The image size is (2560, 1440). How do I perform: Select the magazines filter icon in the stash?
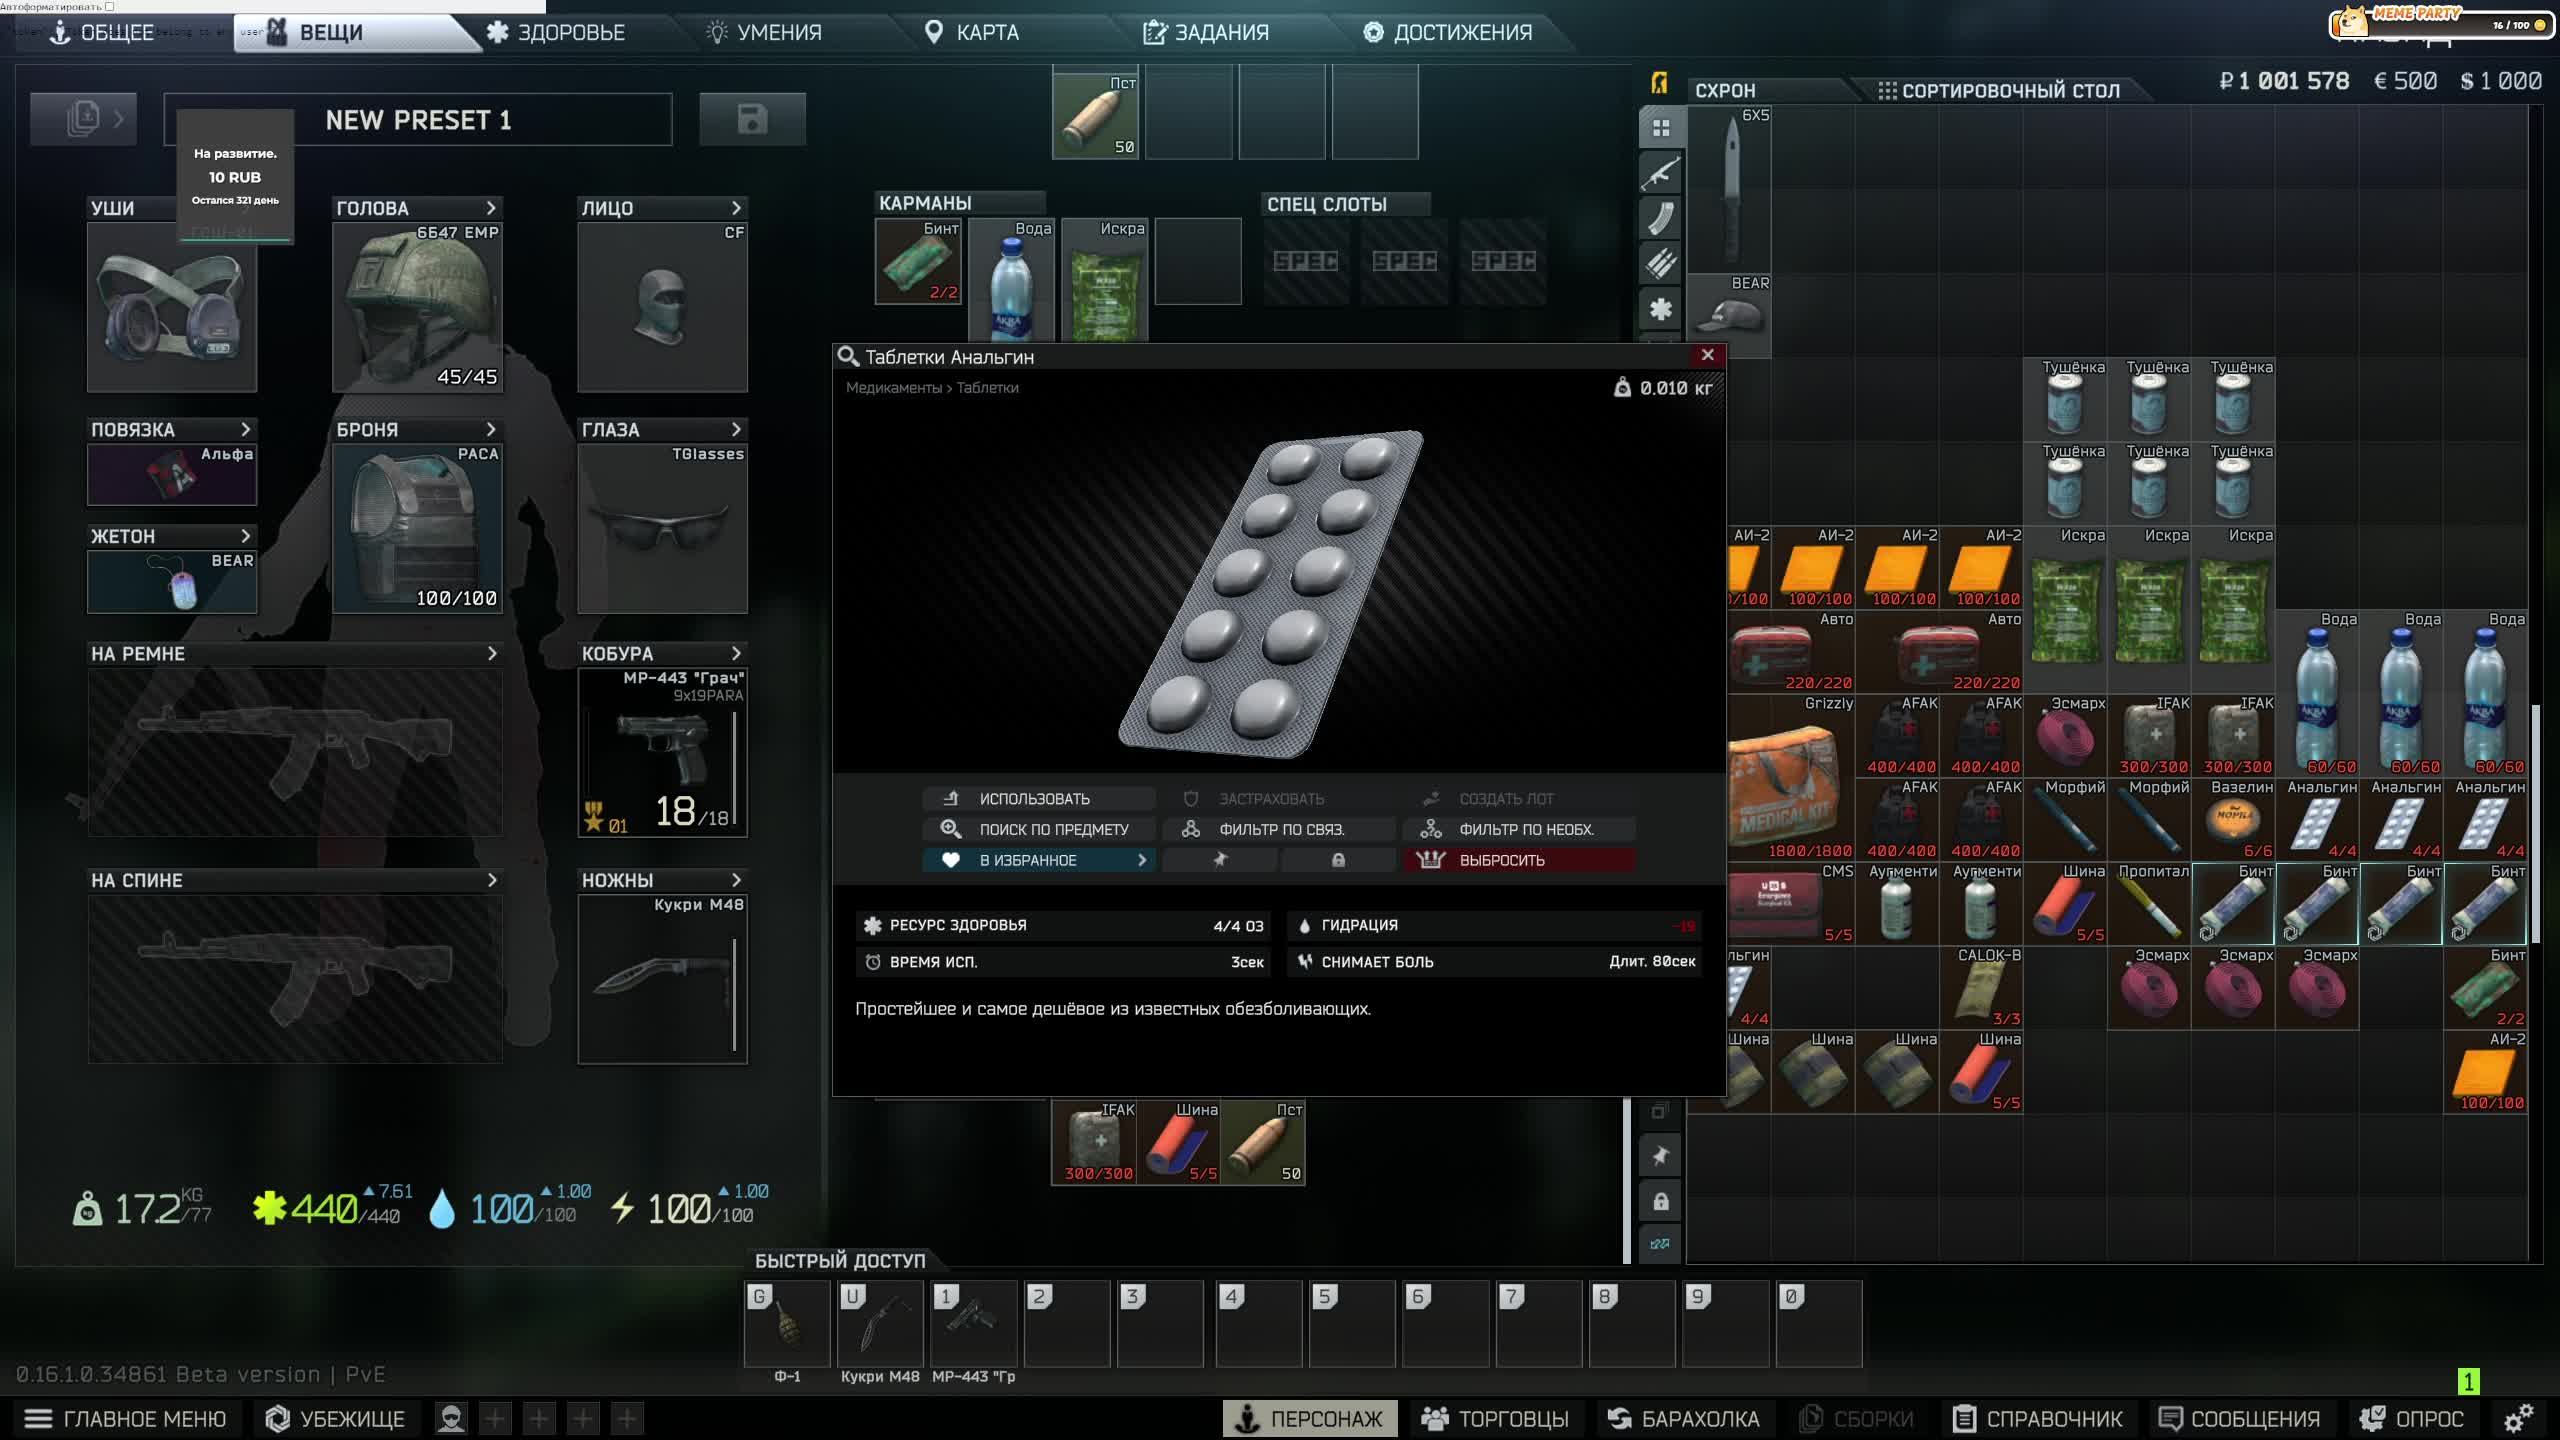[x=1660, y=218]
